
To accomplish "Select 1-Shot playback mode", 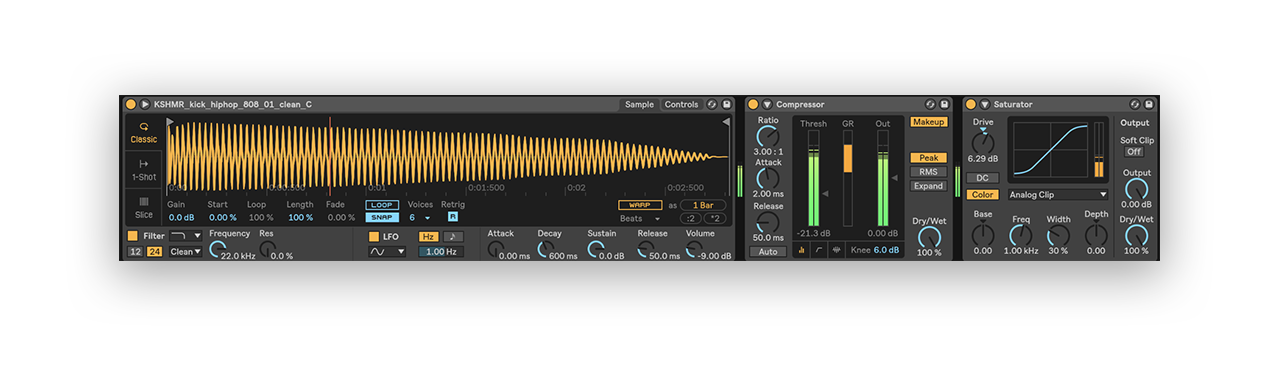I will [144, 169].
